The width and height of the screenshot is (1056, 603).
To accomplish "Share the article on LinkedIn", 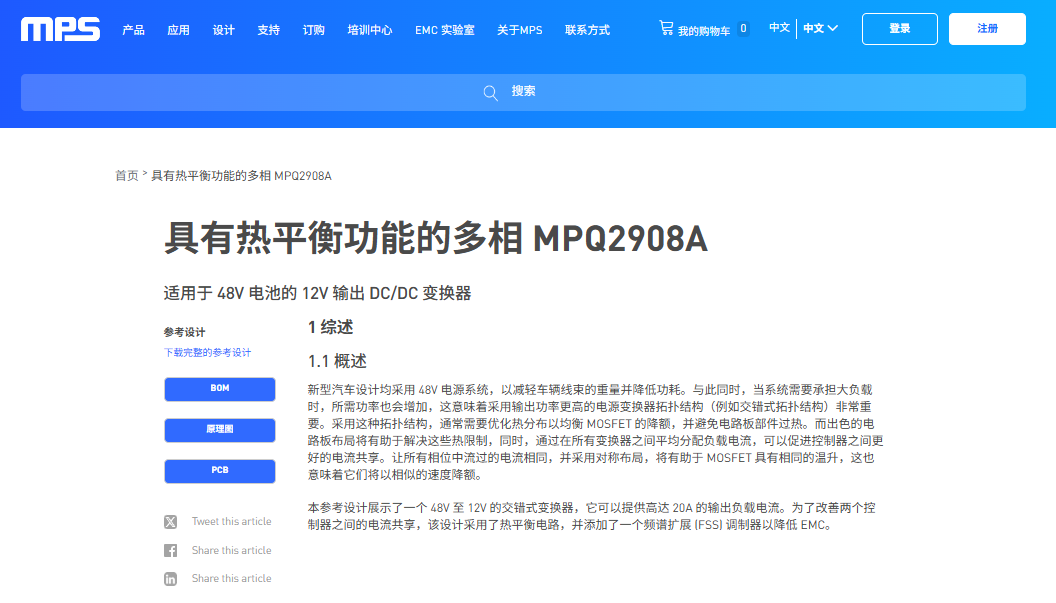I will click(170, 578).
